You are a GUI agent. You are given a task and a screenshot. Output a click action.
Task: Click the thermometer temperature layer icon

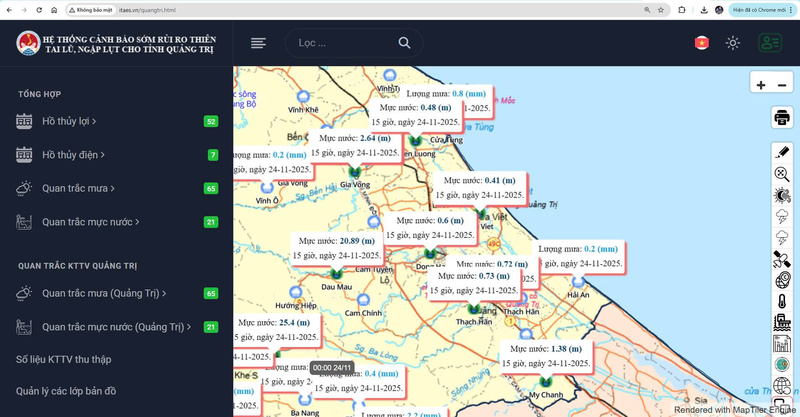tap(782, 301)
